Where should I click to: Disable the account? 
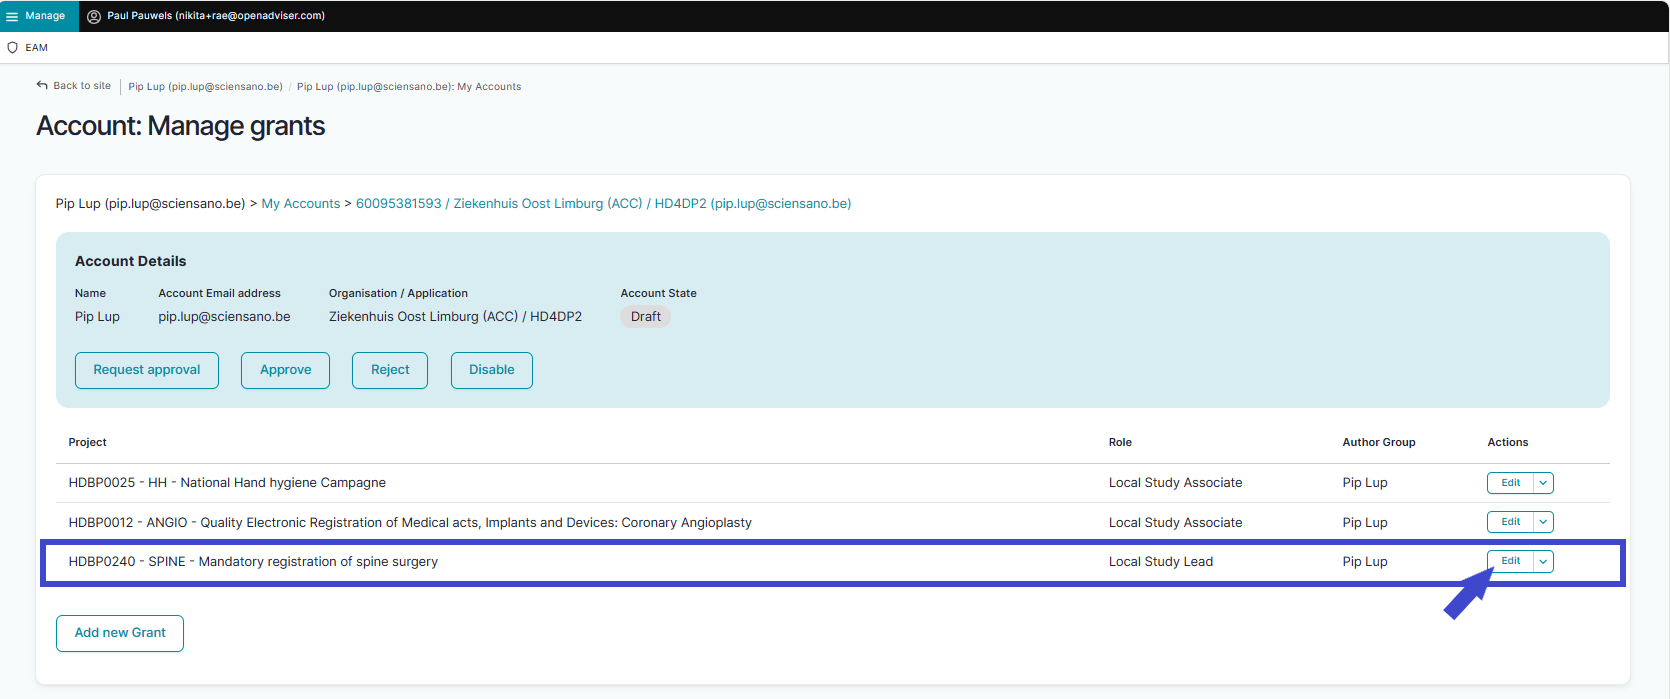(x=491, y=370)
